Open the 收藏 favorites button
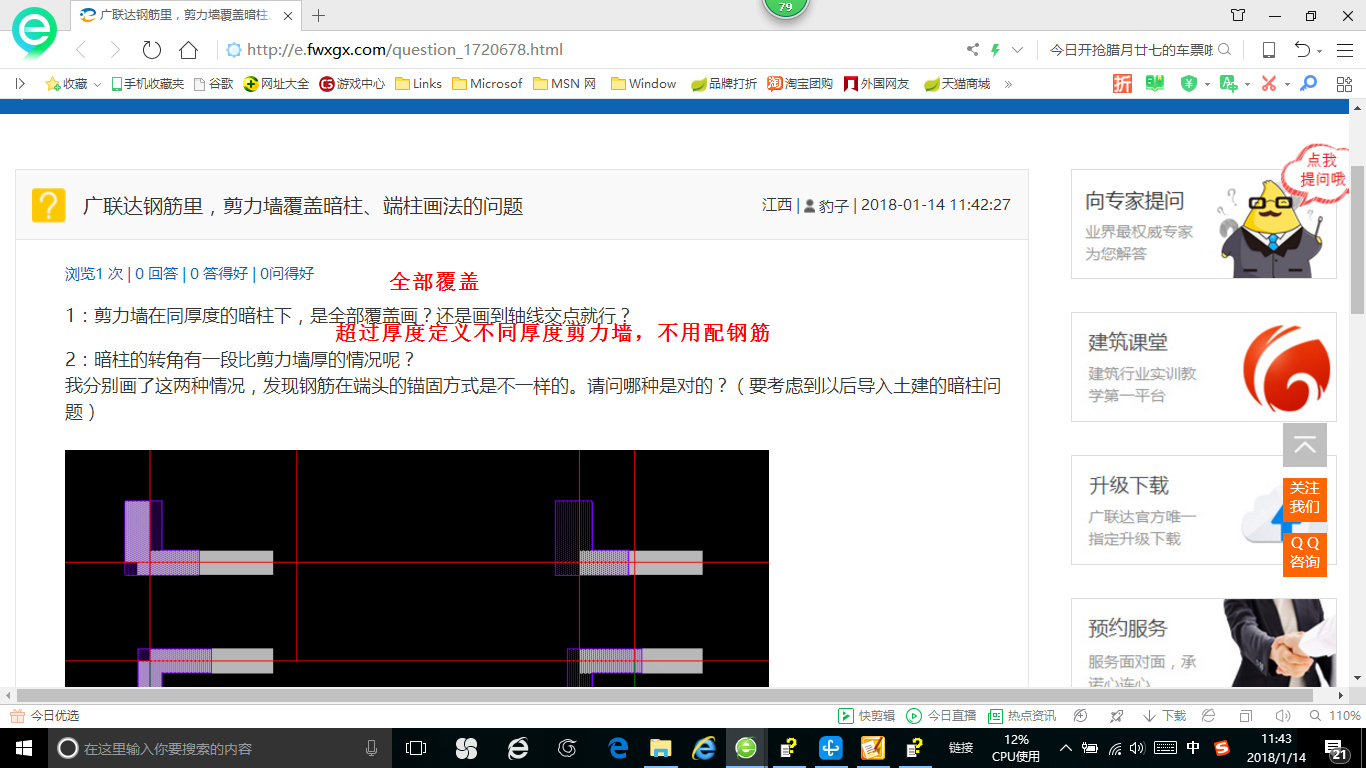 click(66, 84)
